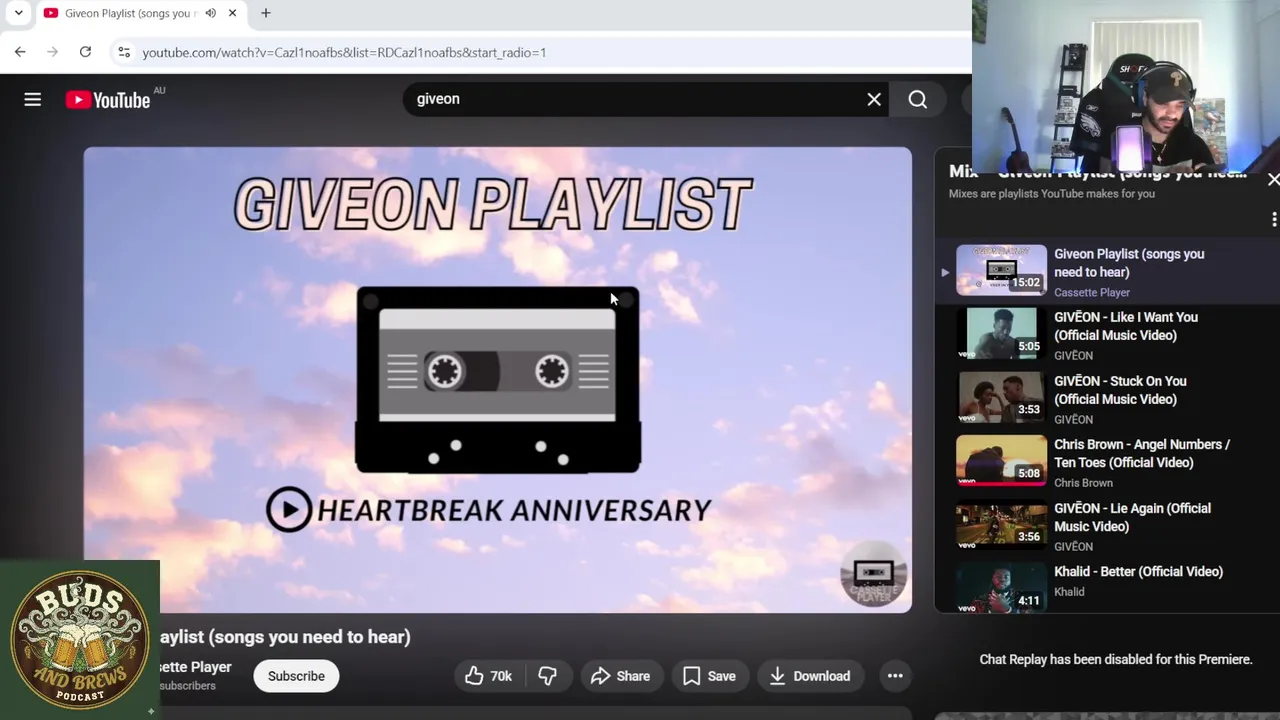Subscribe to Cassette Player channel
Image resolution: width=1280 pixels, height=720 pixels.
[x=296, y=676]
